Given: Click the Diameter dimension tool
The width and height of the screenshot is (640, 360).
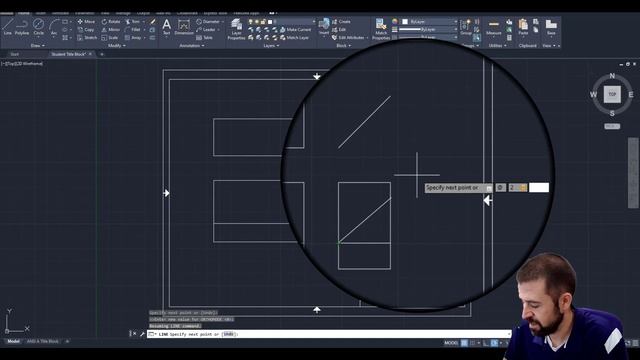Looking at the screenshot, I should click(208, 22).
